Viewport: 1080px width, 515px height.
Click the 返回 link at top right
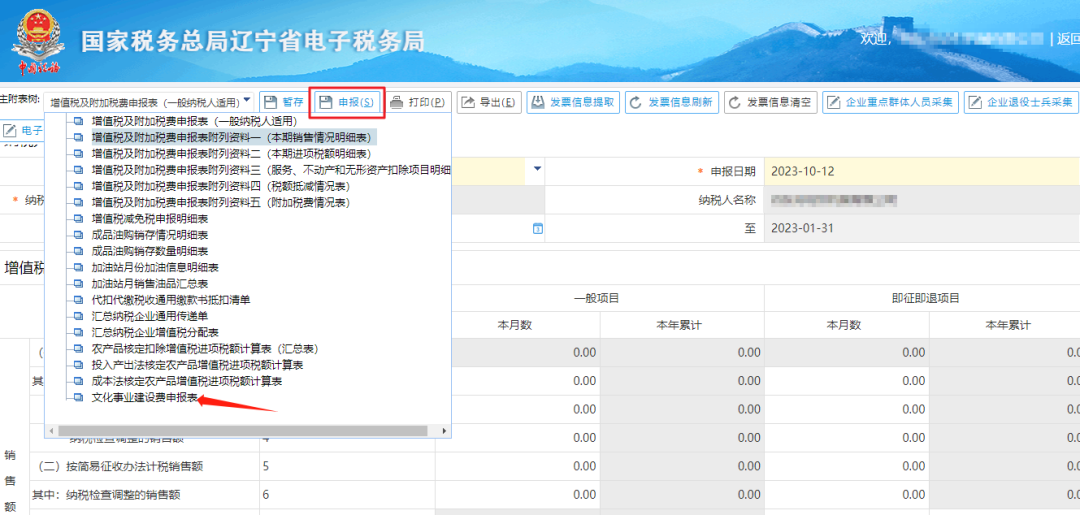(1068, 39)
